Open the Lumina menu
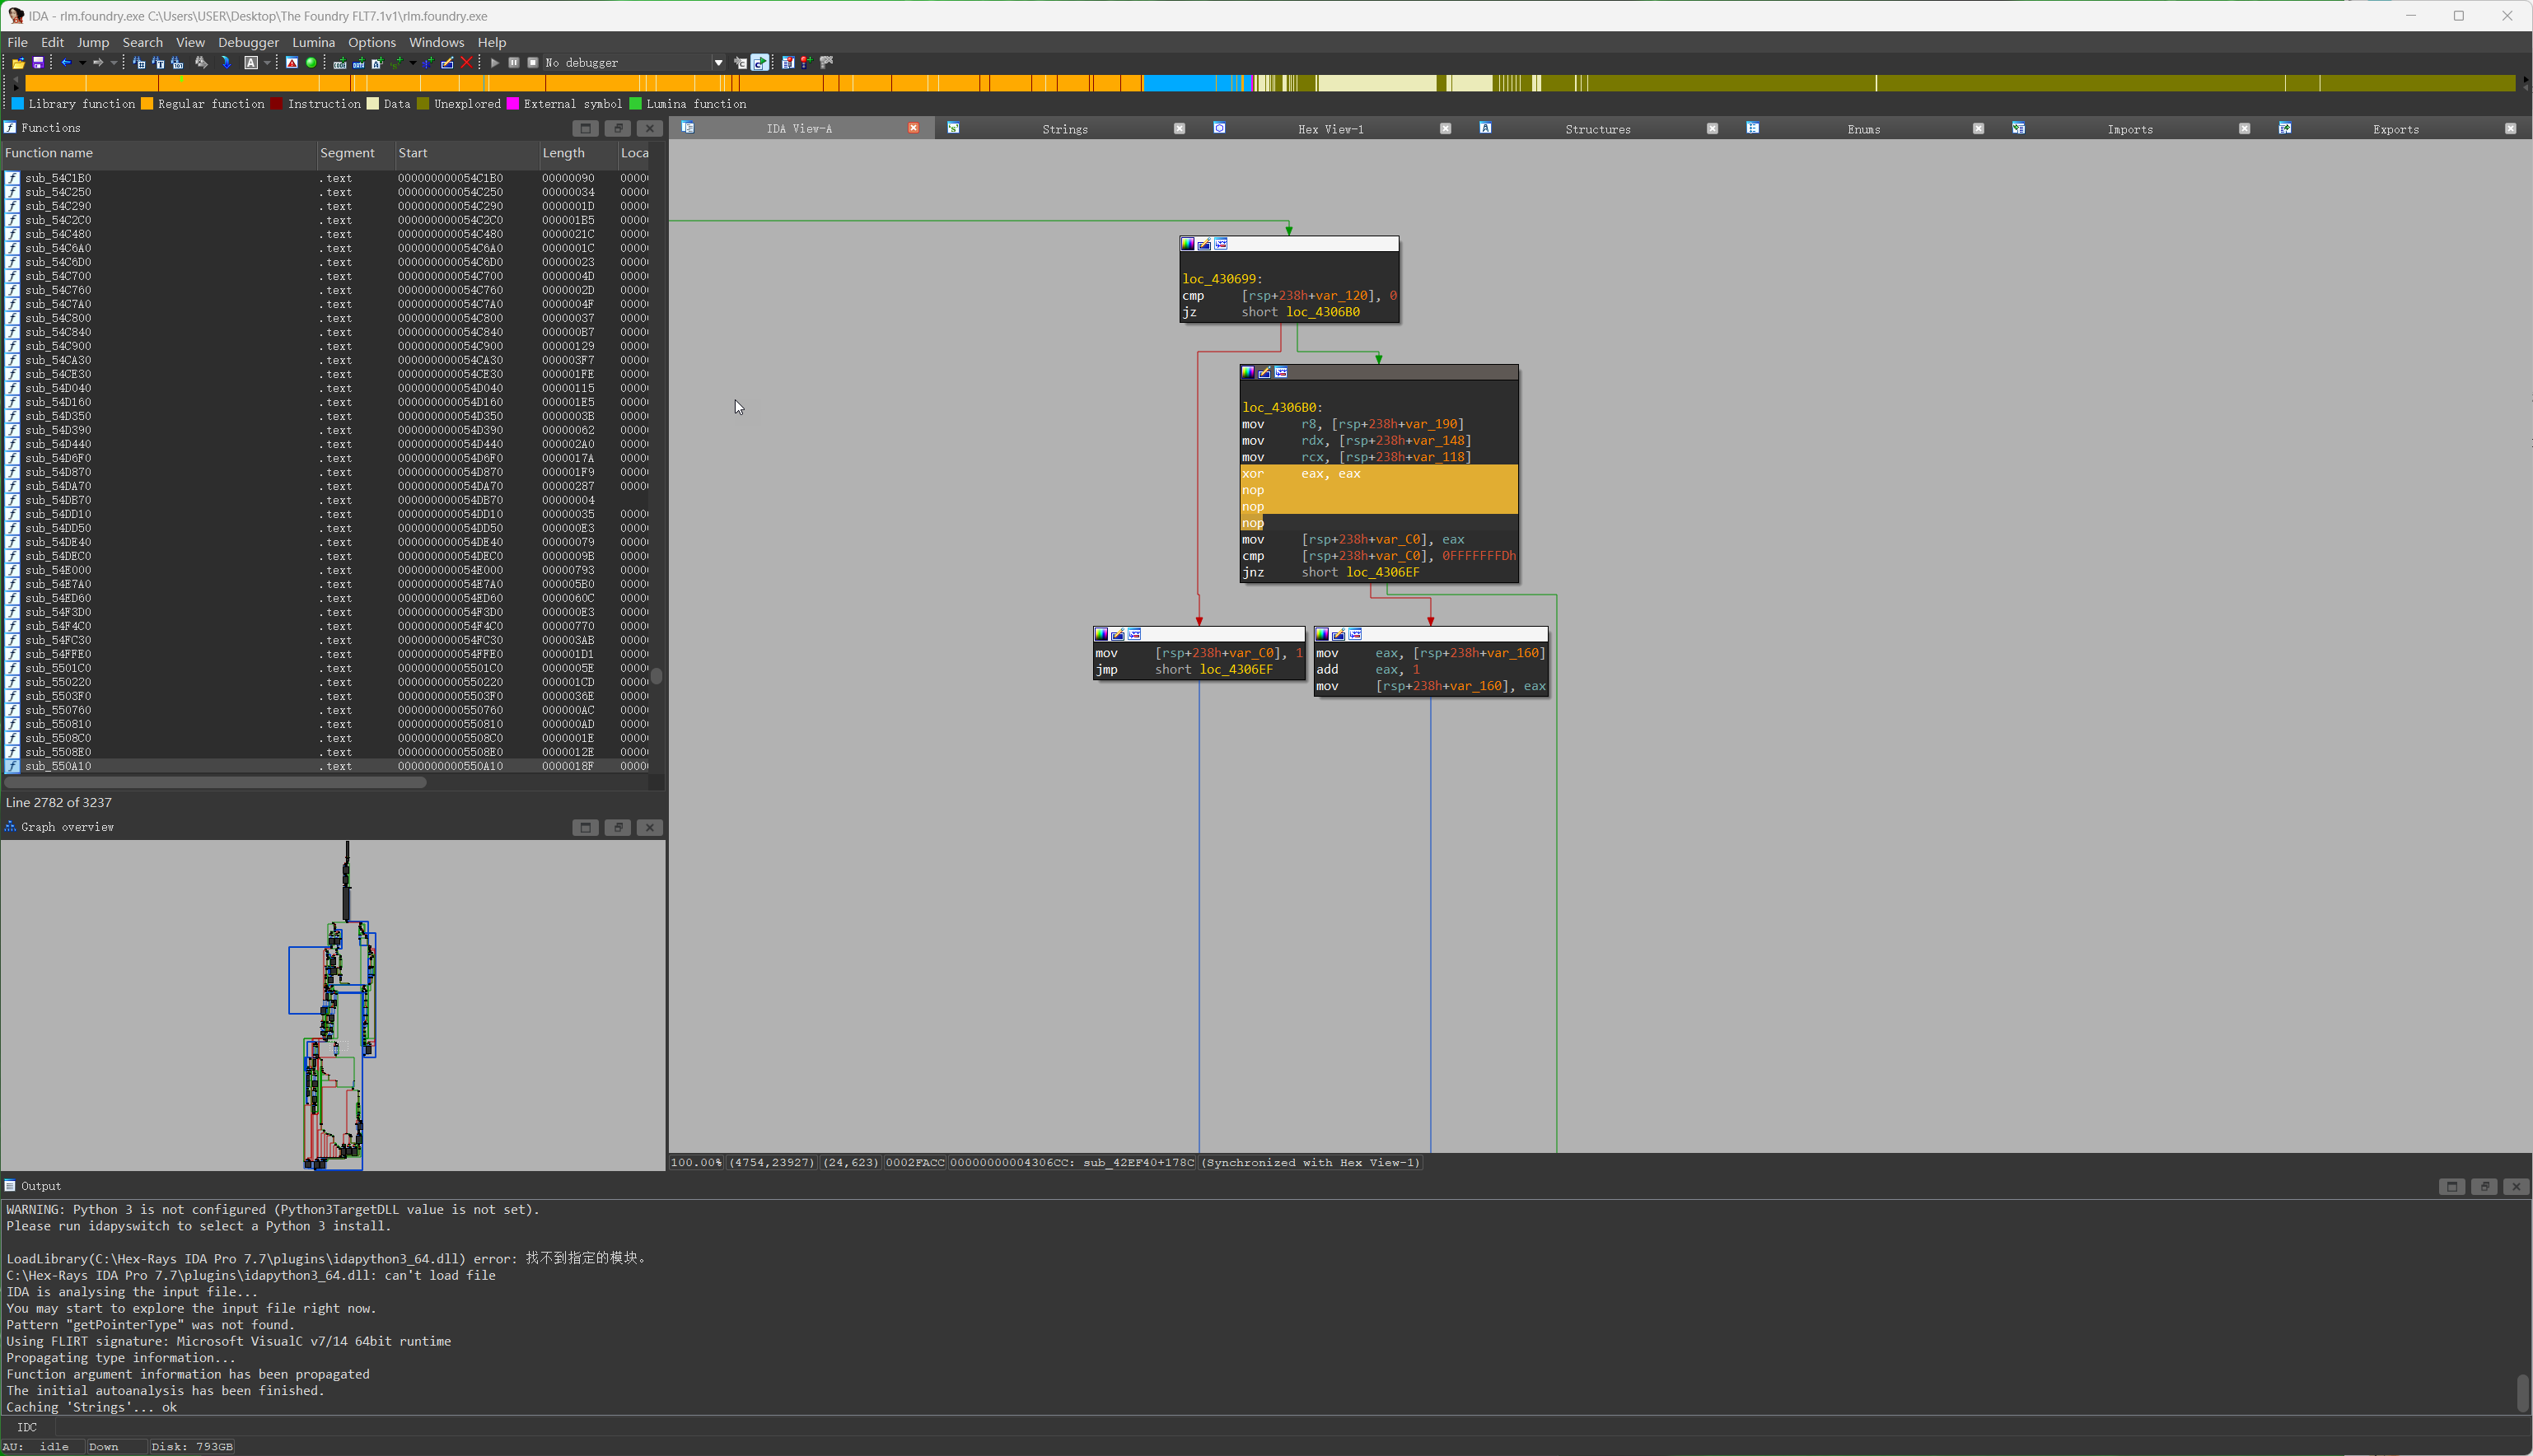This screenshot has height=1456, width=2533. click(x=313, y=42)
